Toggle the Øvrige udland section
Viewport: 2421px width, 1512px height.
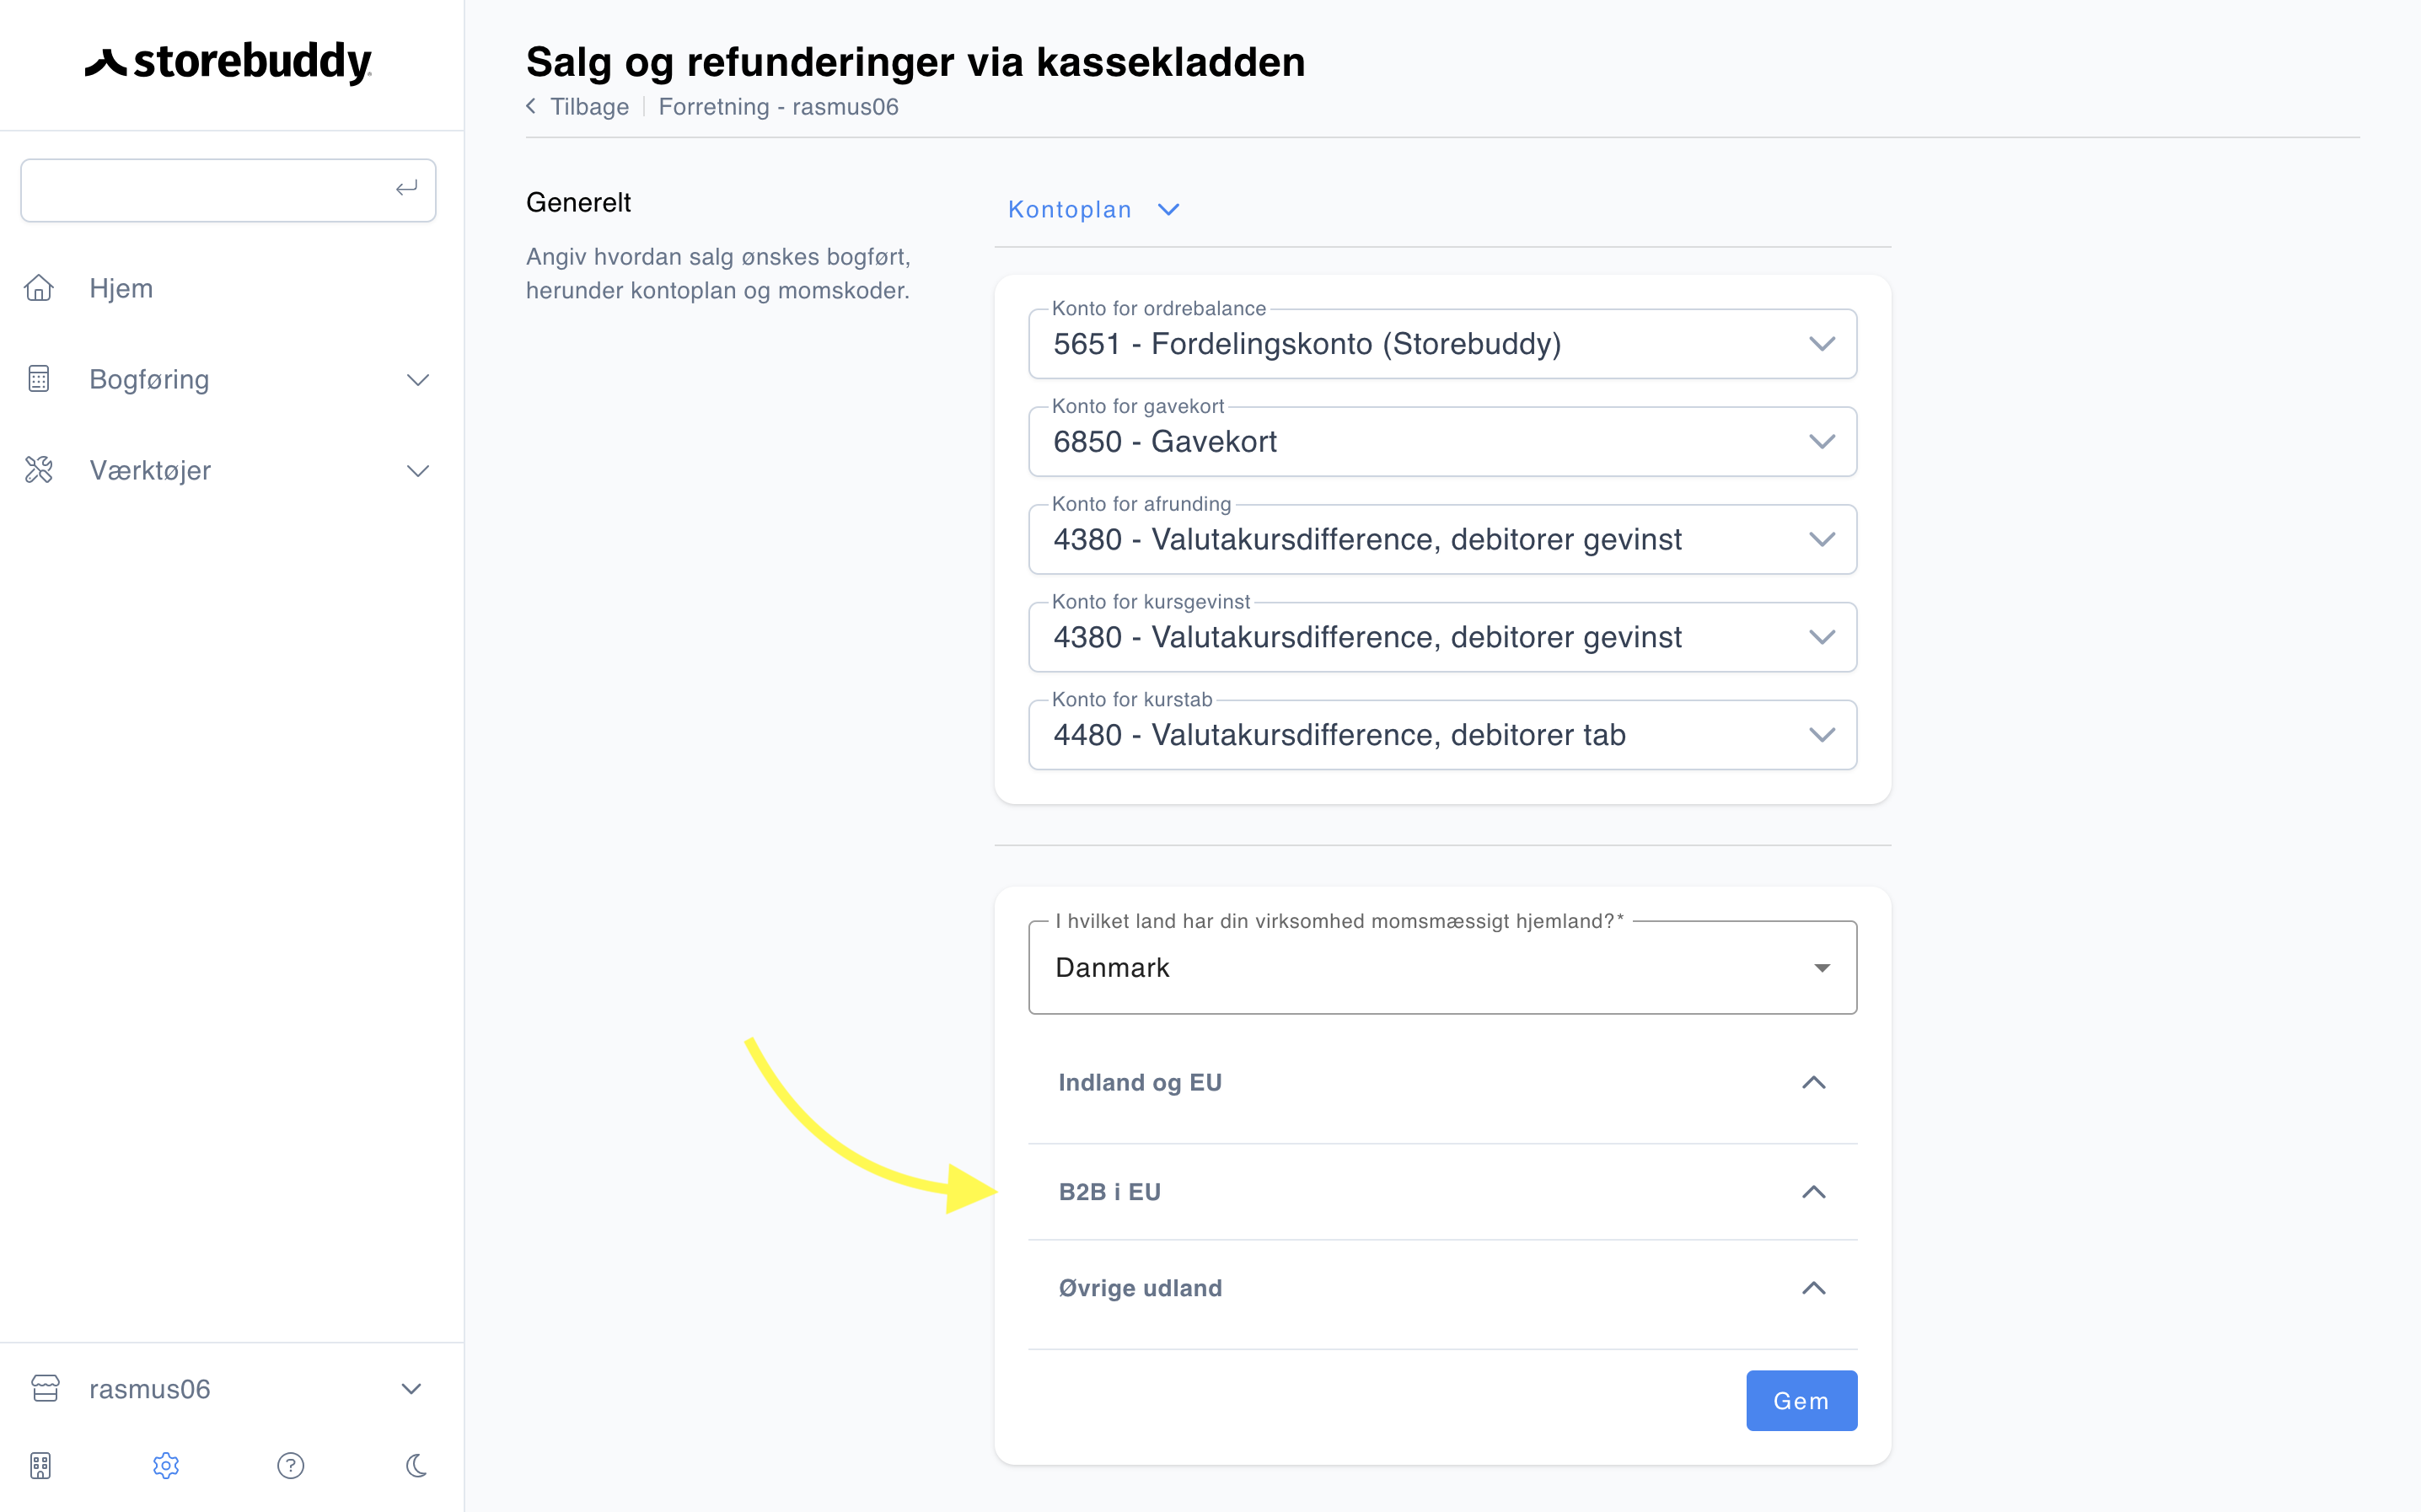1442,1288
